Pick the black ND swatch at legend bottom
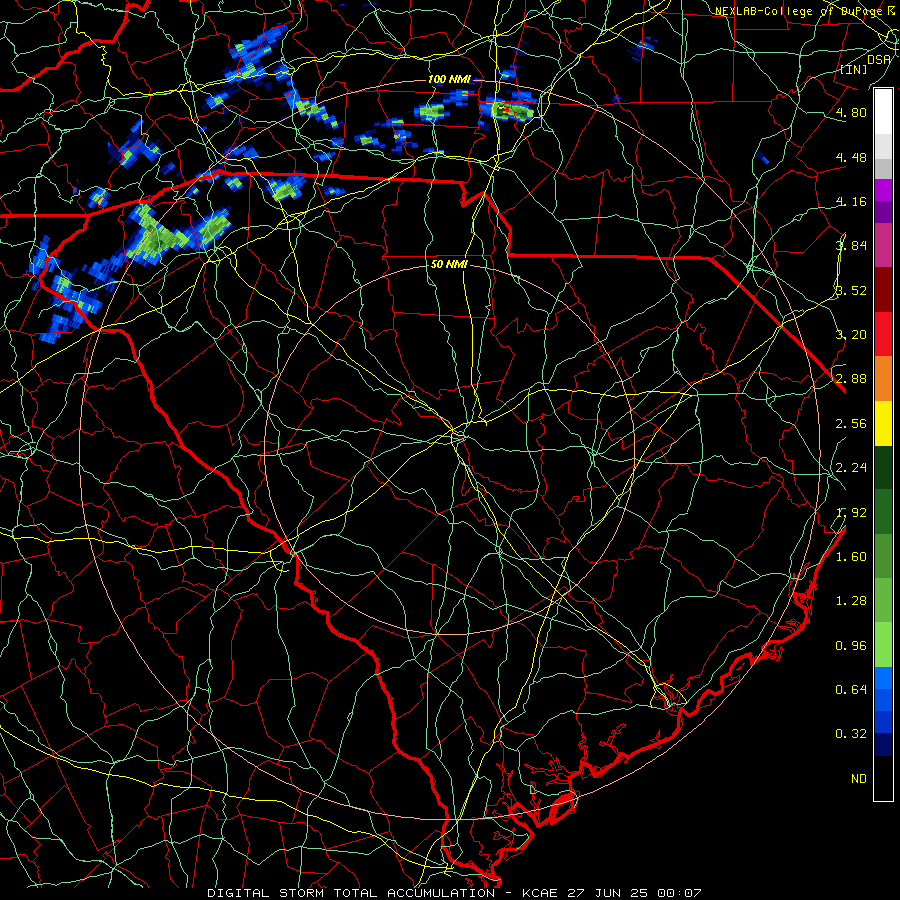The height and width of the screenshot is (900, 900). click(x=883, y=778)
